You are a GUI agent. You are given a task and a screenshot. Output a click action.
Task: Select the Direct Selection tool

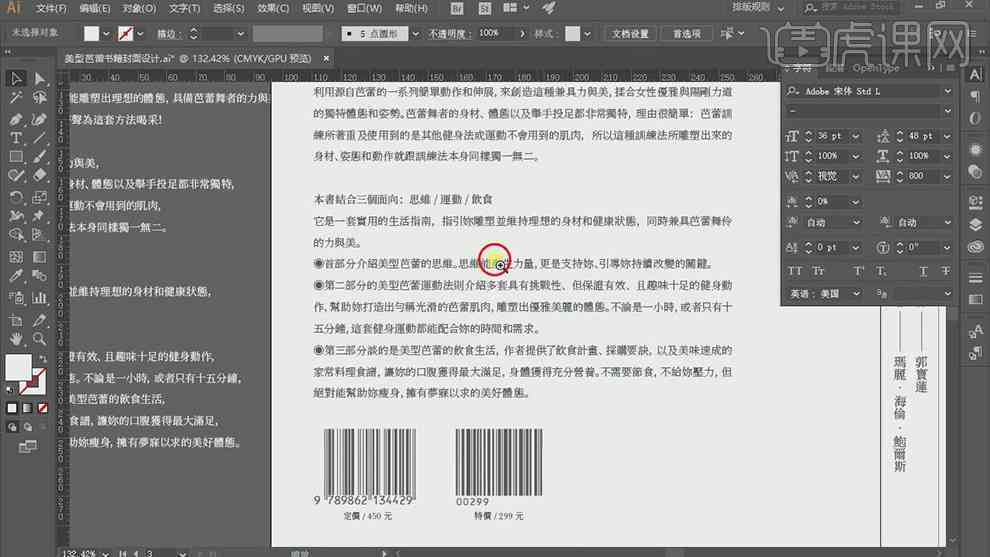39,78
